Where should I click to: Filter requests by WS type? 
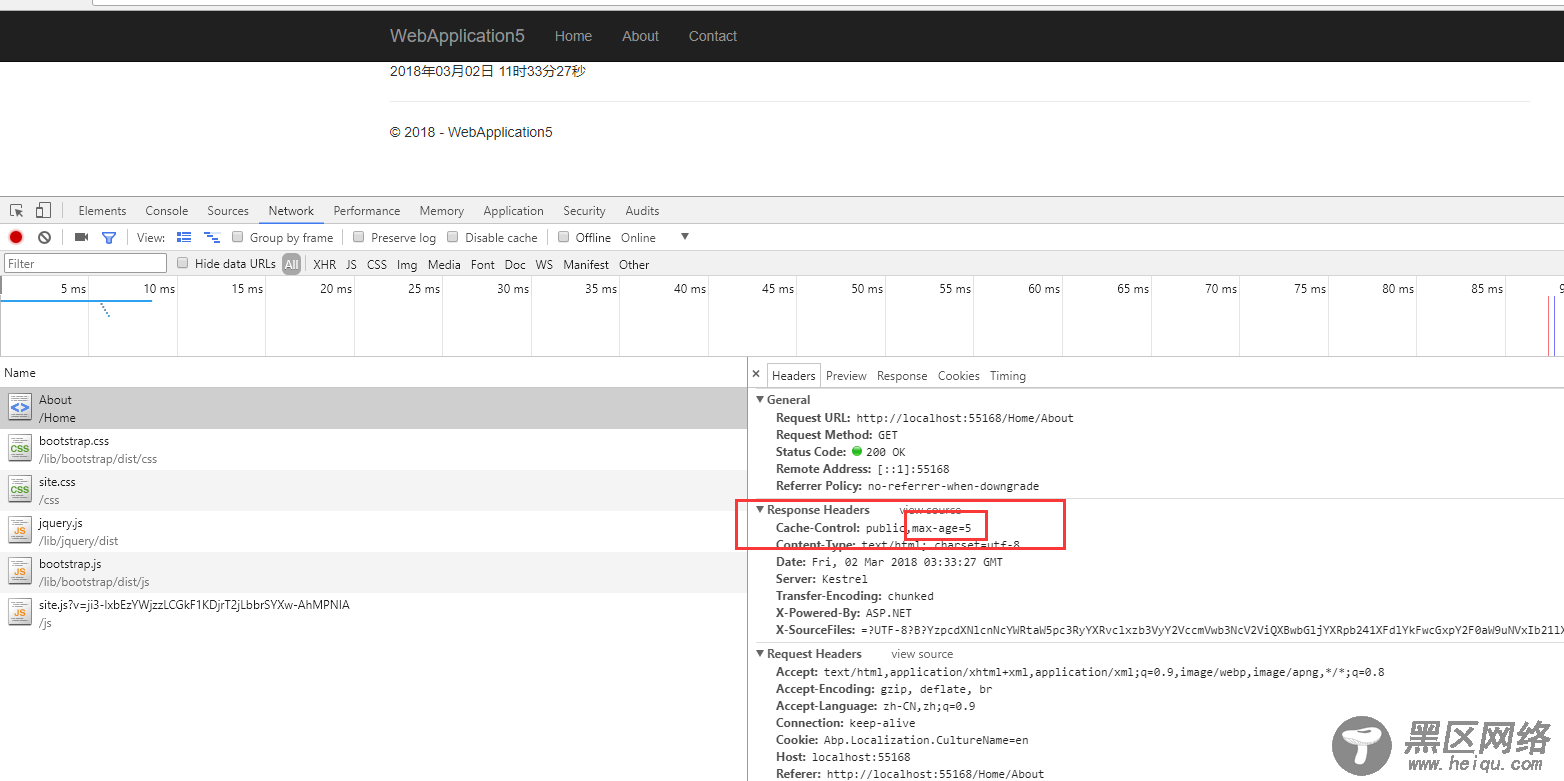coord(544,265)
